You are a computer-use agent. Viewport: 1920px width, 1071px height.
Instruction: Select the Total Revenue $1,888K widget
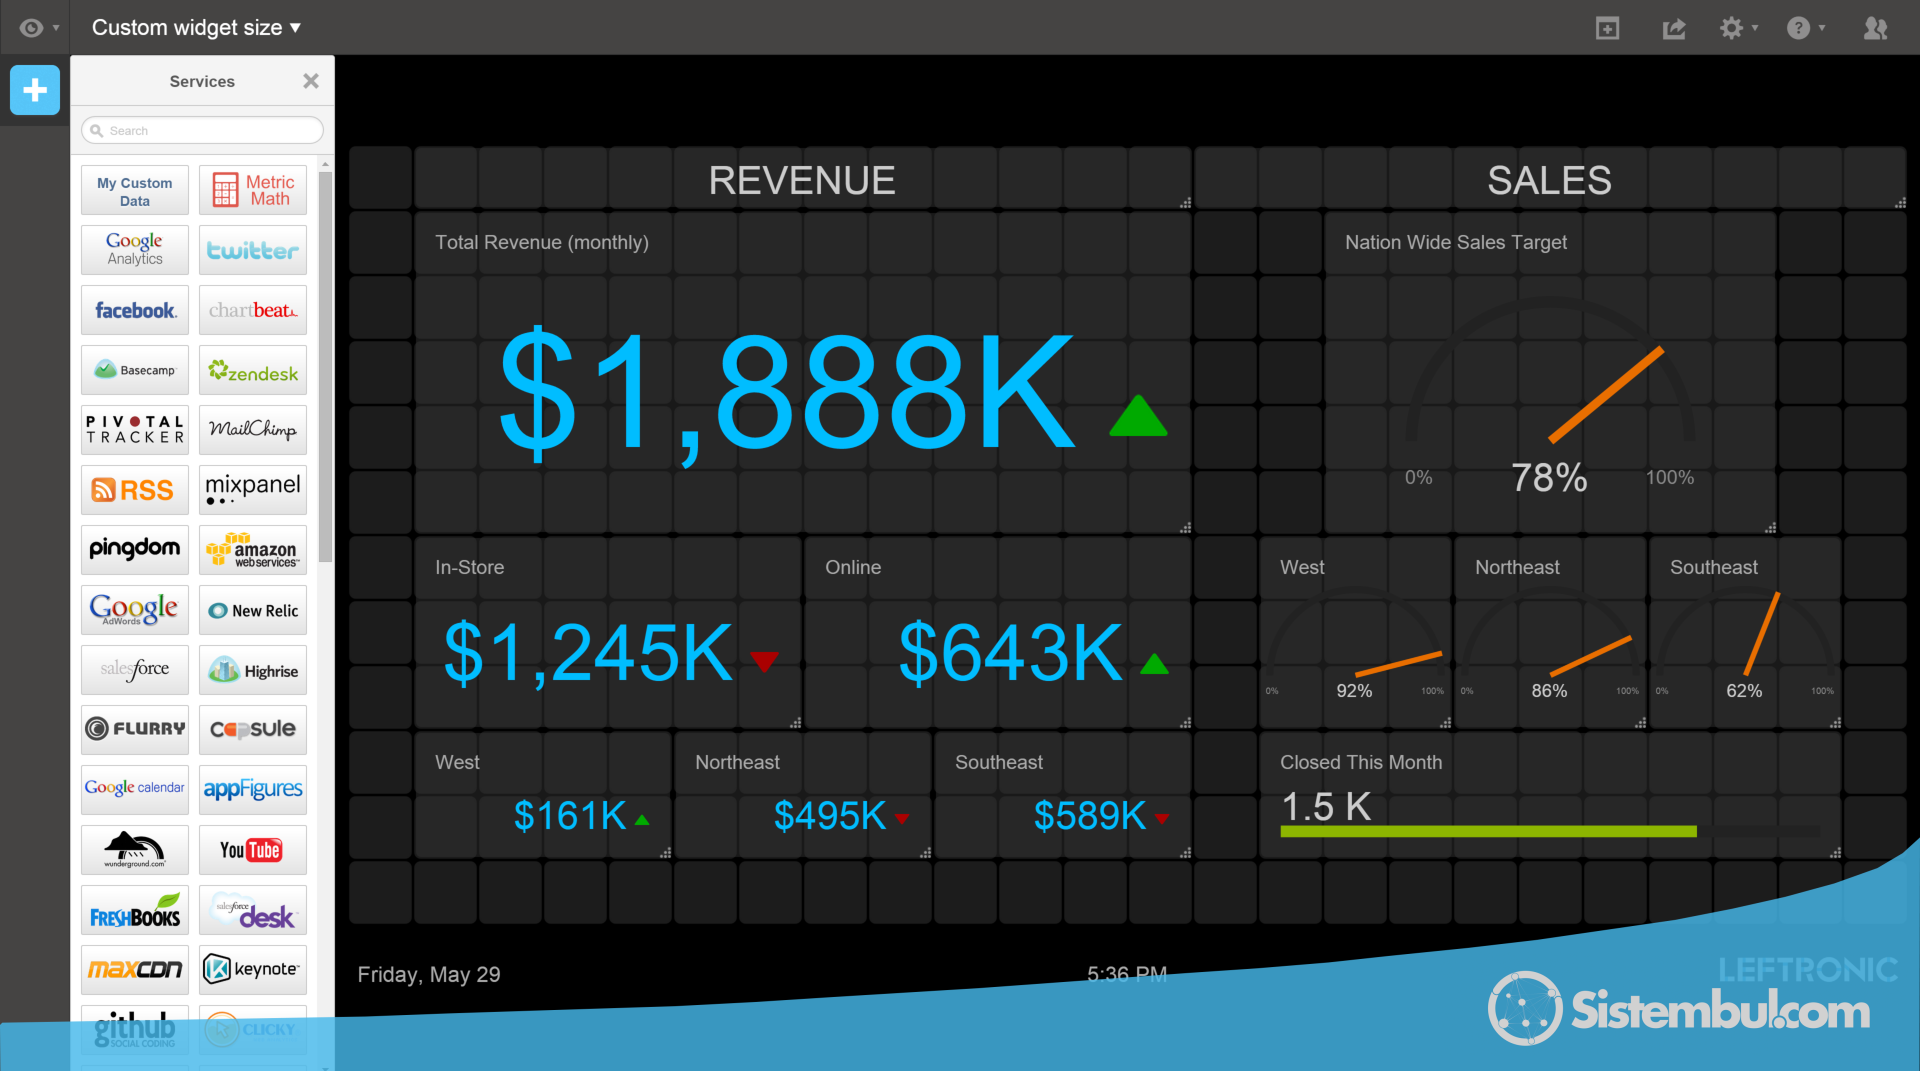click(x=802, y=373)
